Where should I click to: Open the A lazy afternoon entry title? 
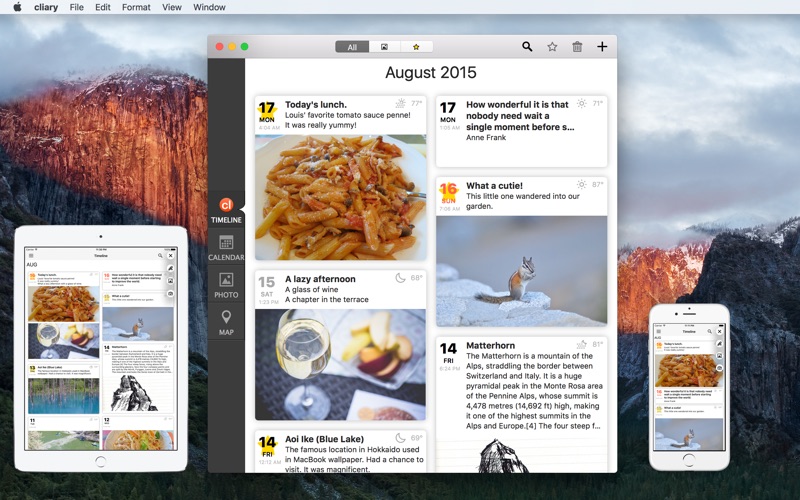(320, 279)
